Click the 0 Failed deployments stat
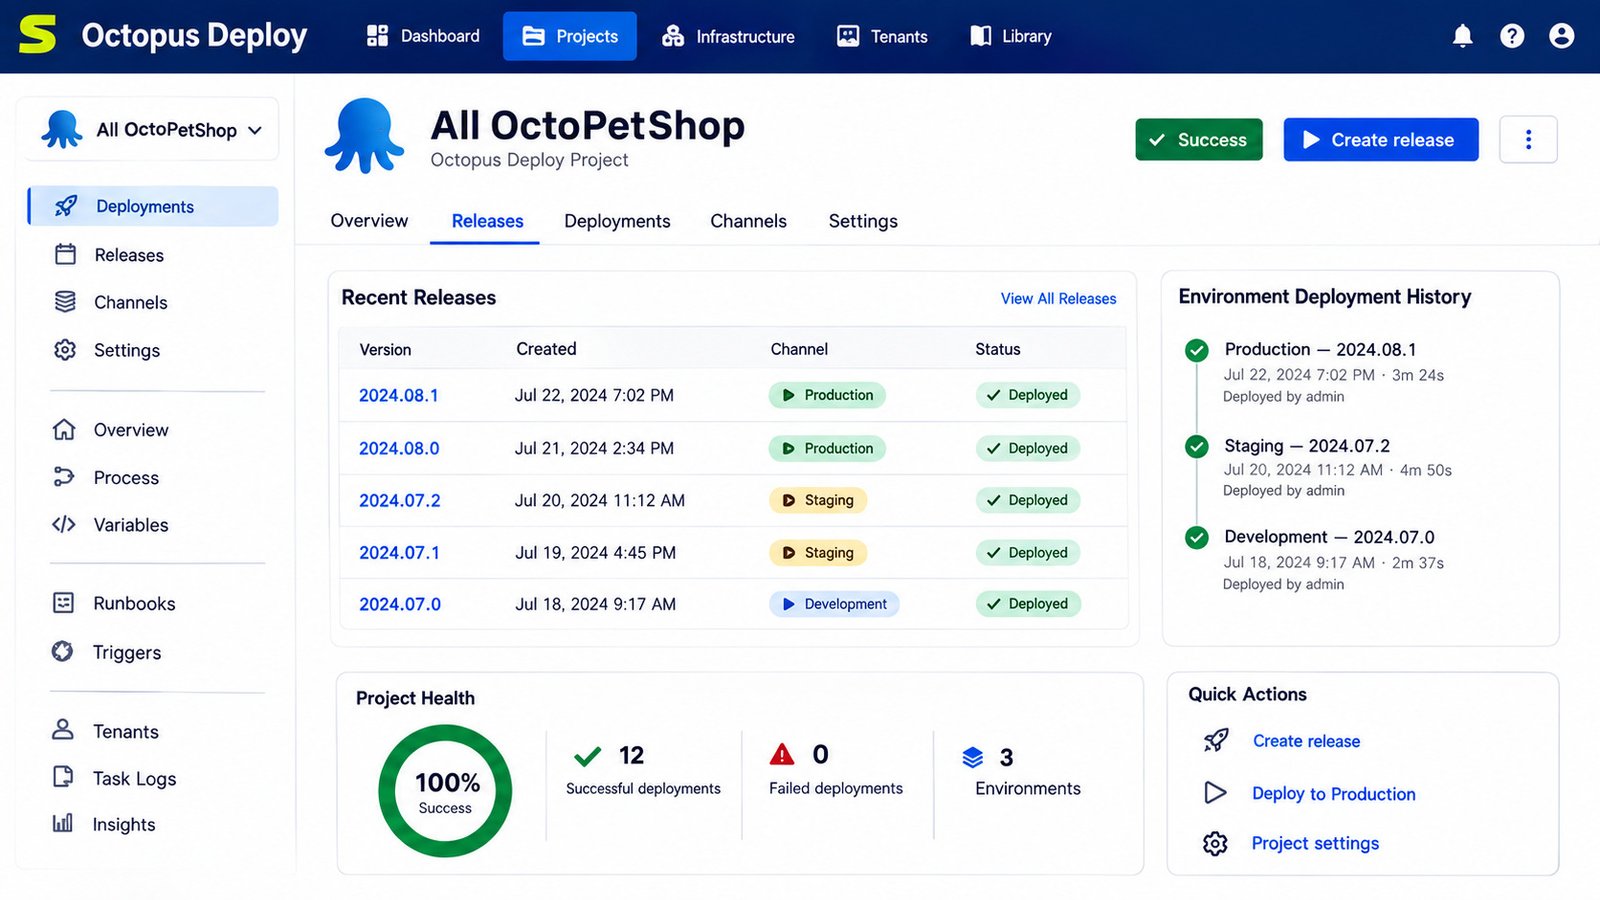 [x=836, y=769]
